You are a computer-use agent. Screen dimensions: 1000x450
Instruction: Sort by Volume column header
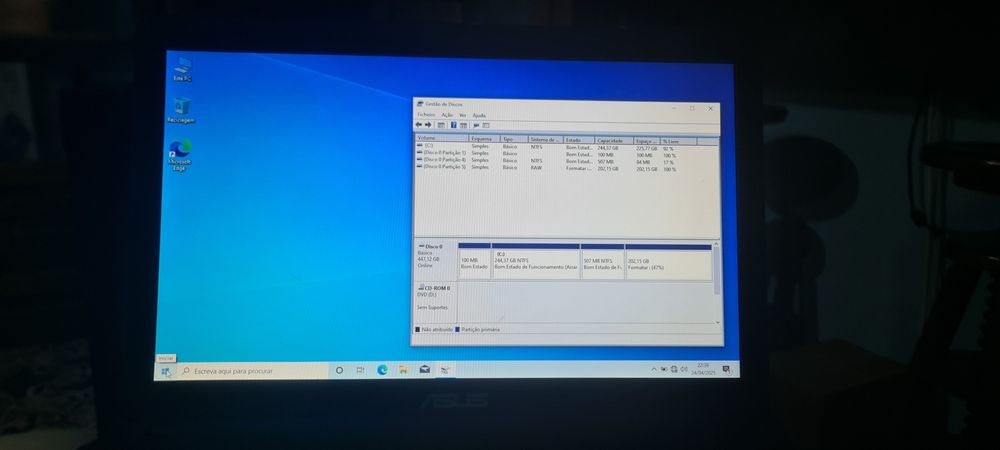tap(442, 140)
